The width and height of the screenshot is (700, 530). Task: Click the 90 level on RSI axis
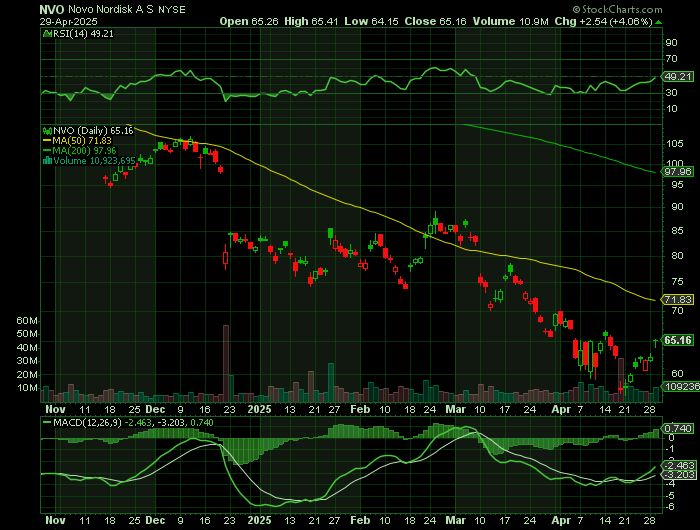[671, 43]
